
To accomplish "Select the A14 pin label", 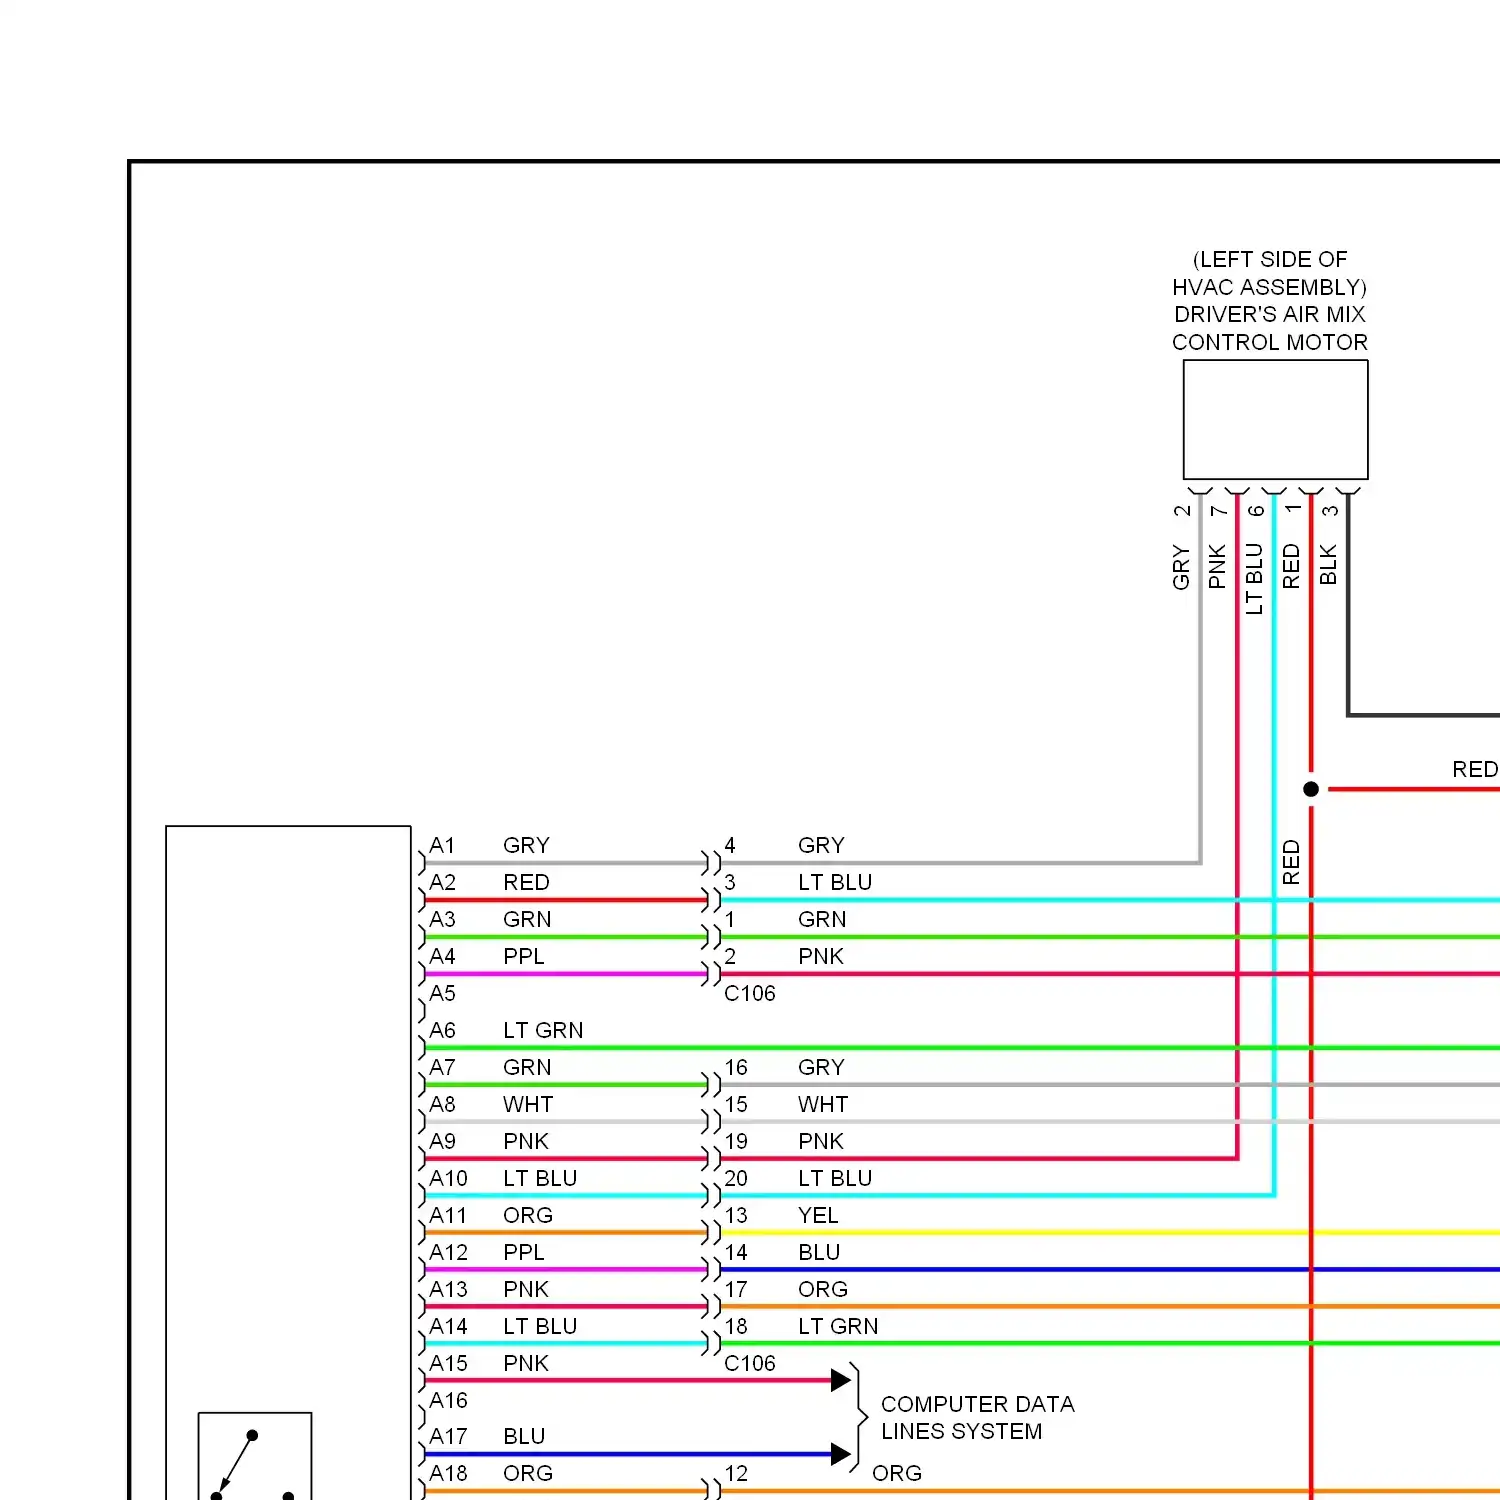I will click(448, 1327).
